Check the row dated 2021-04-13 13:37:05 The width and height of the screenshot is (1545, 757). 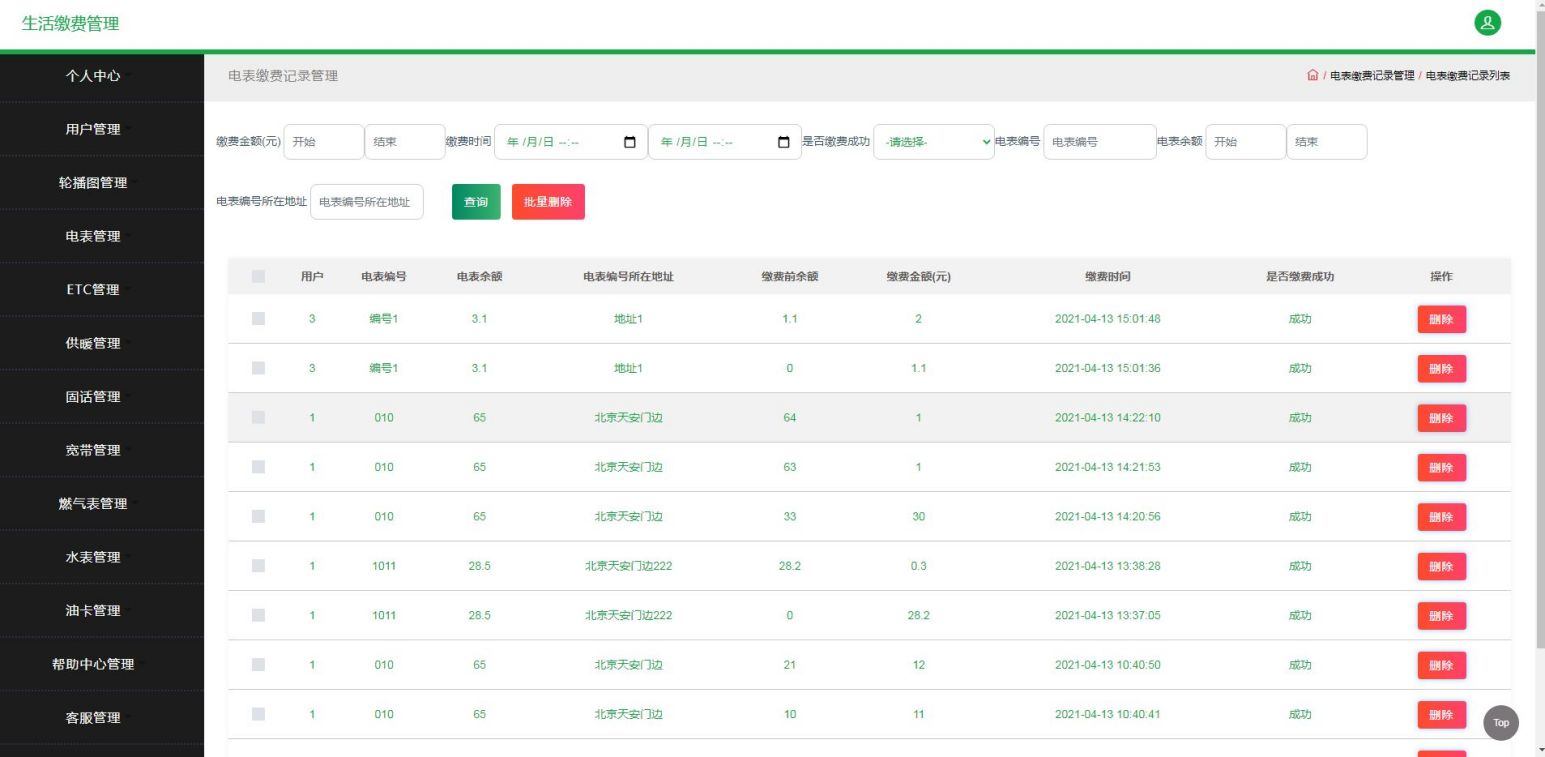pyautogui.click(x=259, y=615)
